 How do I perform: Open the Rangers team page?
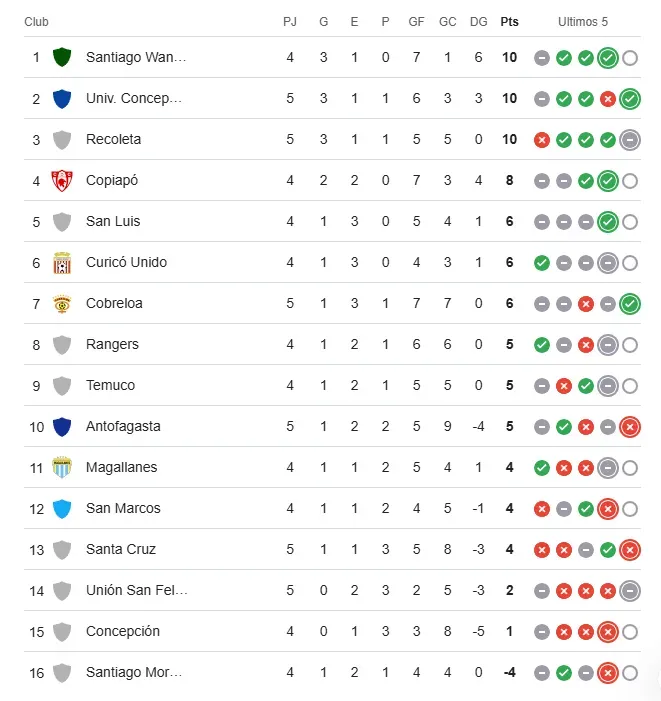(112, 344)
